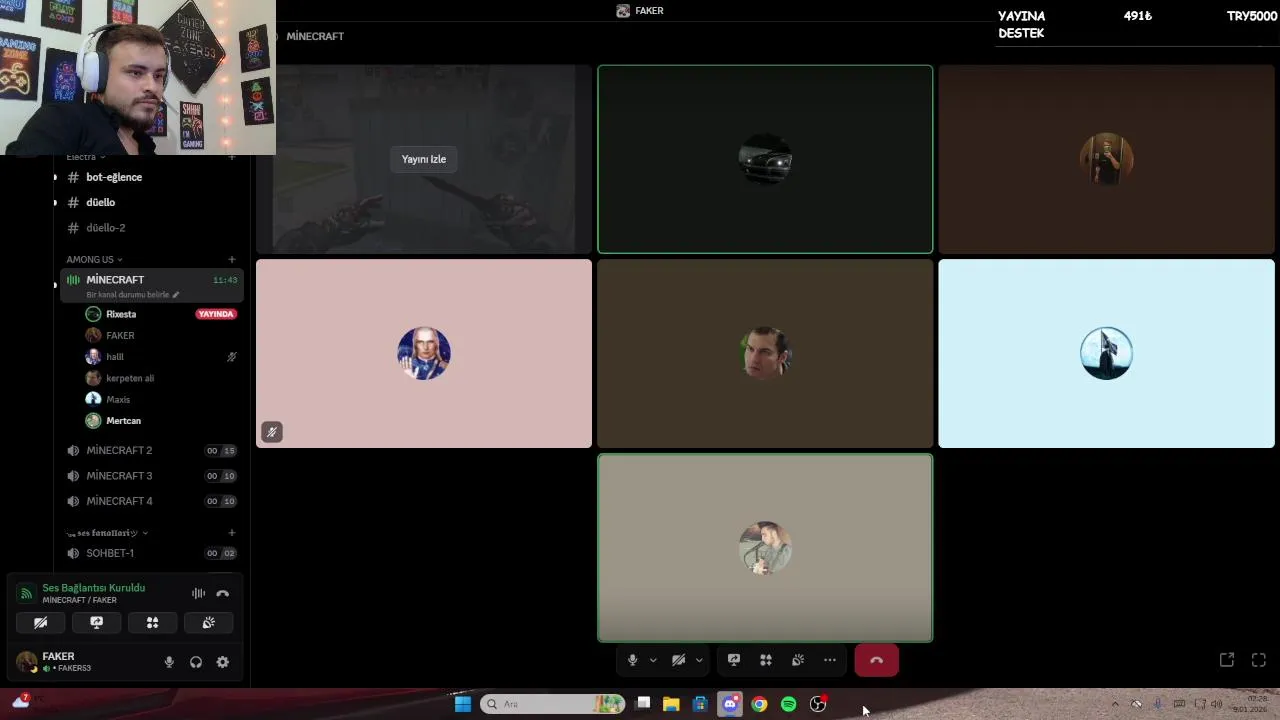Open soundboard button in voice panel
The image size is (1280, 720).
pos(208,622)
